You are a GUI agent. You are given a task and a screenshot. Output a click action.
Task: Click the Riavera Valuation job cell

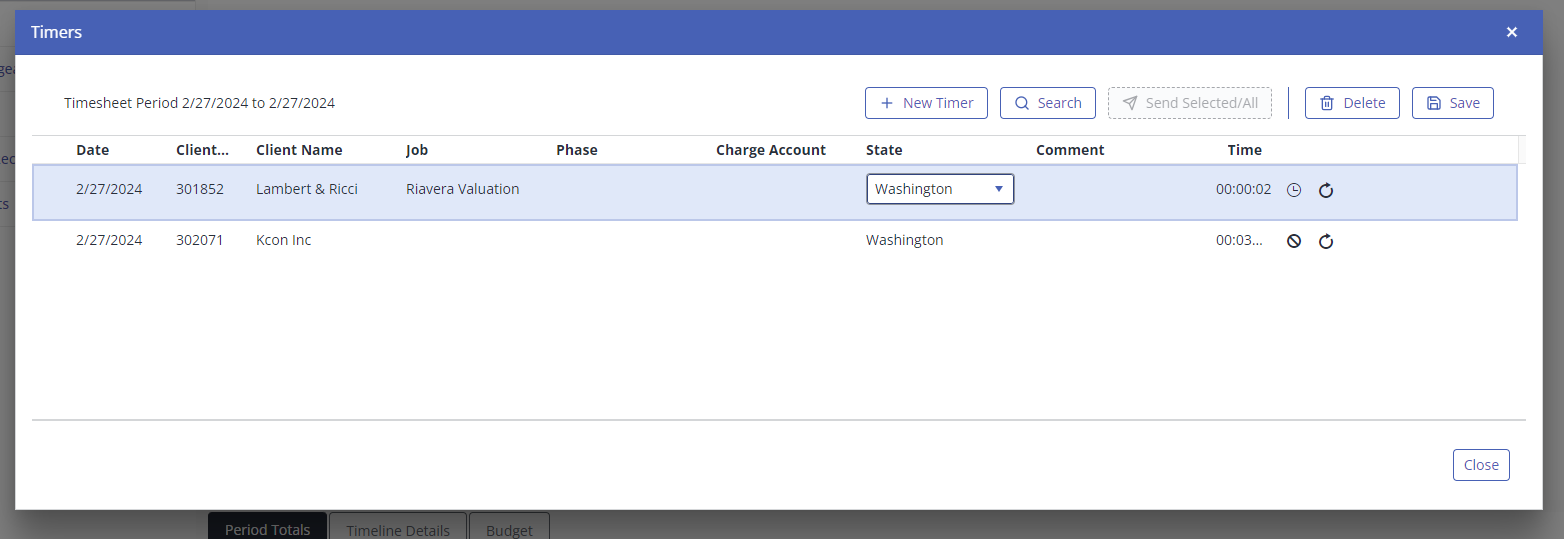(462, 189)
